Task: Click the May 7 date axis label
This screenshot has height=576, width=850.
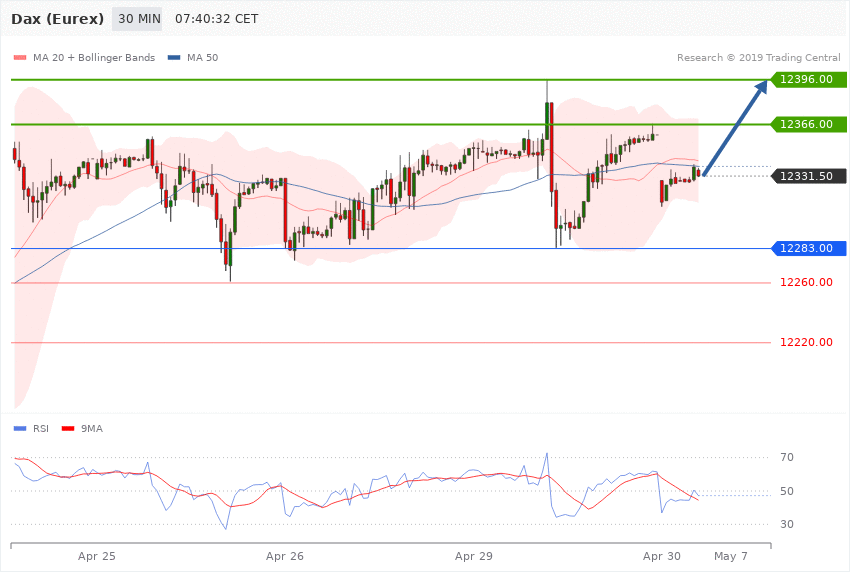Action: tap(731, 556)
